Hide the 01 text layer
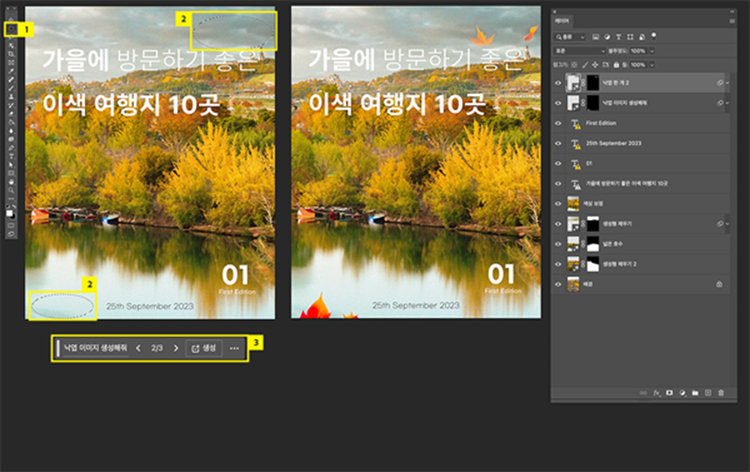The width and height of the screenshot is (750, 472). [558, 164]
